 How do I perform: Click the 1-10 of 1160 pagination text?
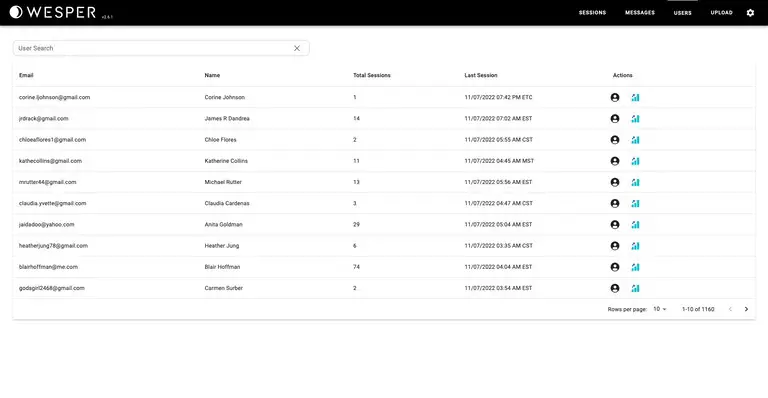[698, 309]
